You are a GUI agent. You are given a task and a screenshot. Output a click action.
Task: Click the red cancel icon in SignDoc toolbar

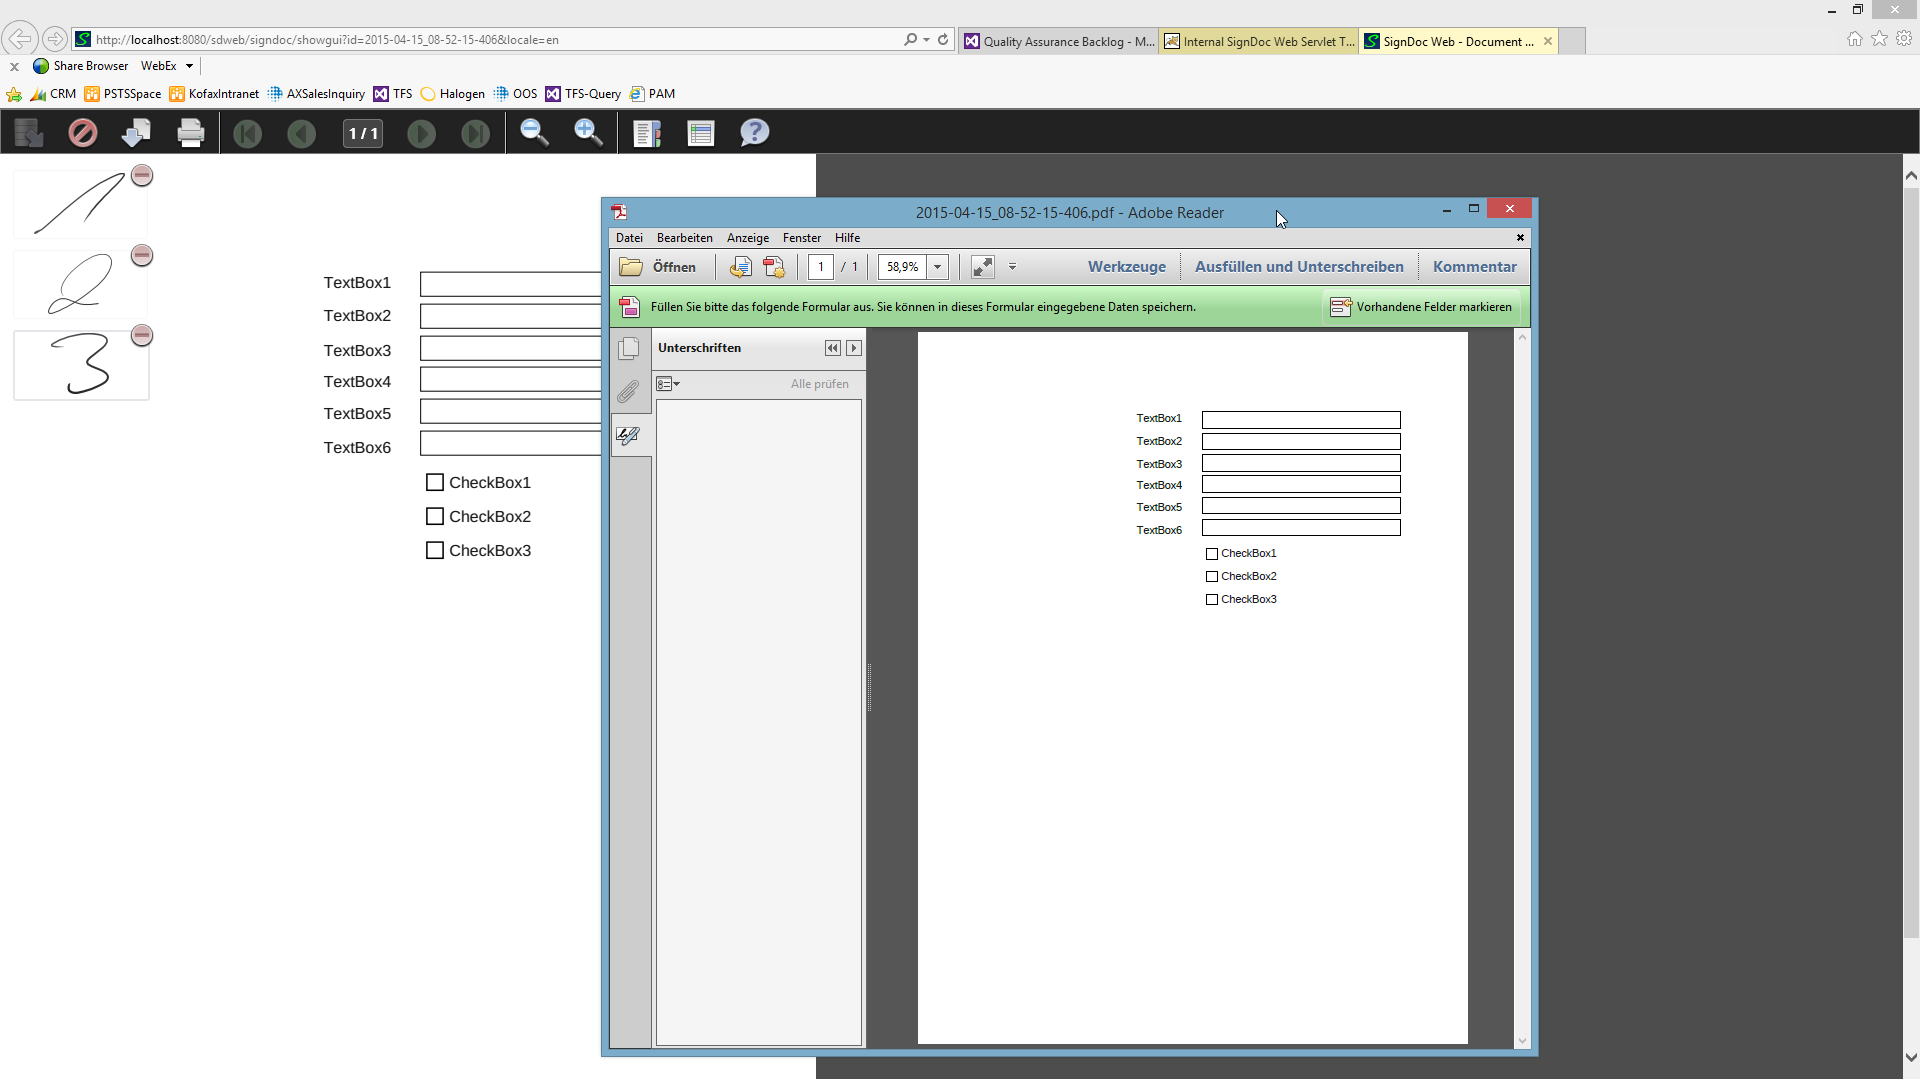tap(82, 133)
